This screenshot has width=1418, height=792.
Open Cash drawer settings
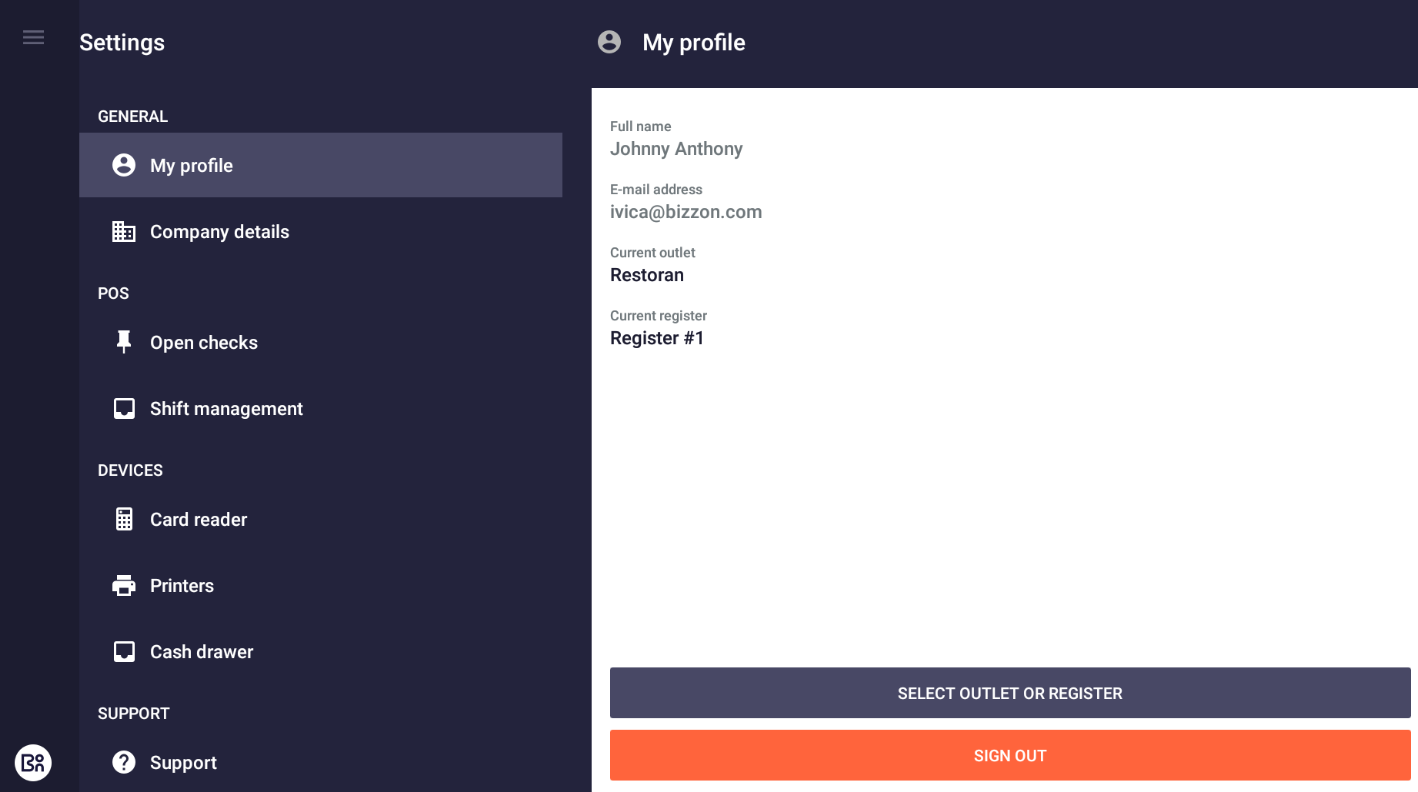pos(320,652)
